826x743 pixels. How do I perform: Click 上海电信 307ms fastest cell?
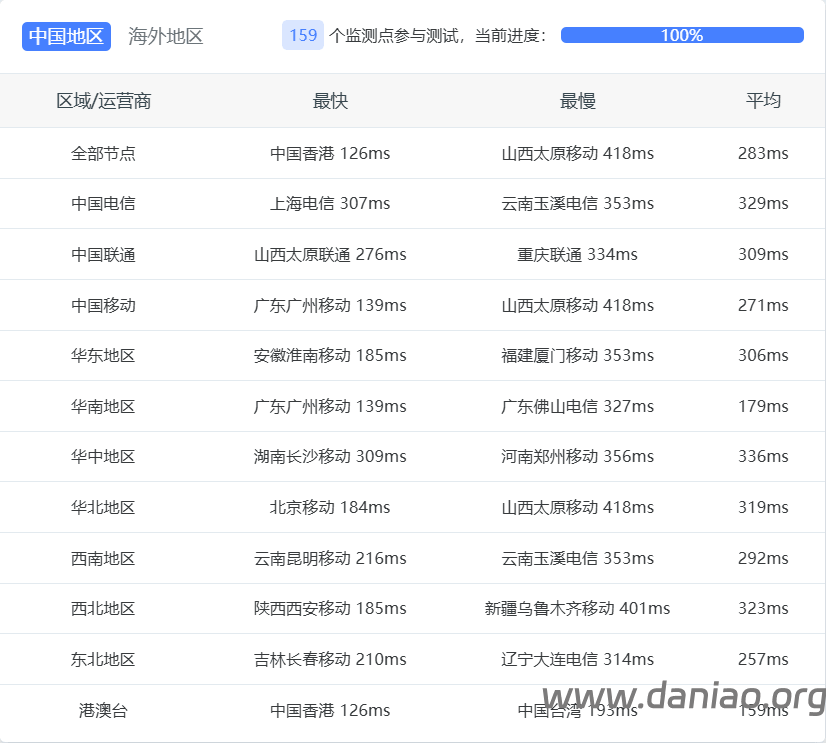[330, 203]
